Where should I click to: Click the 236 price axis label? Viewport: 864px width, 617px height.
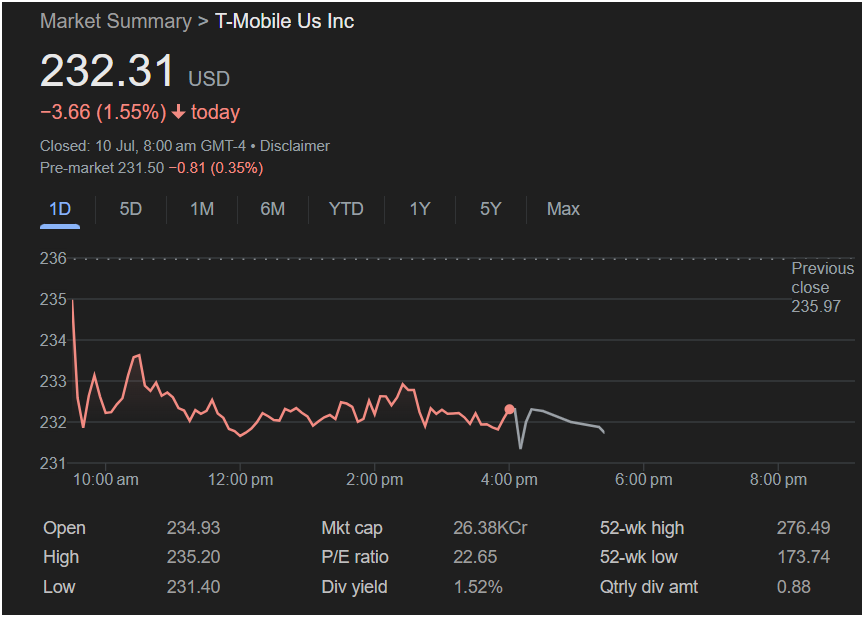(53, 258)
